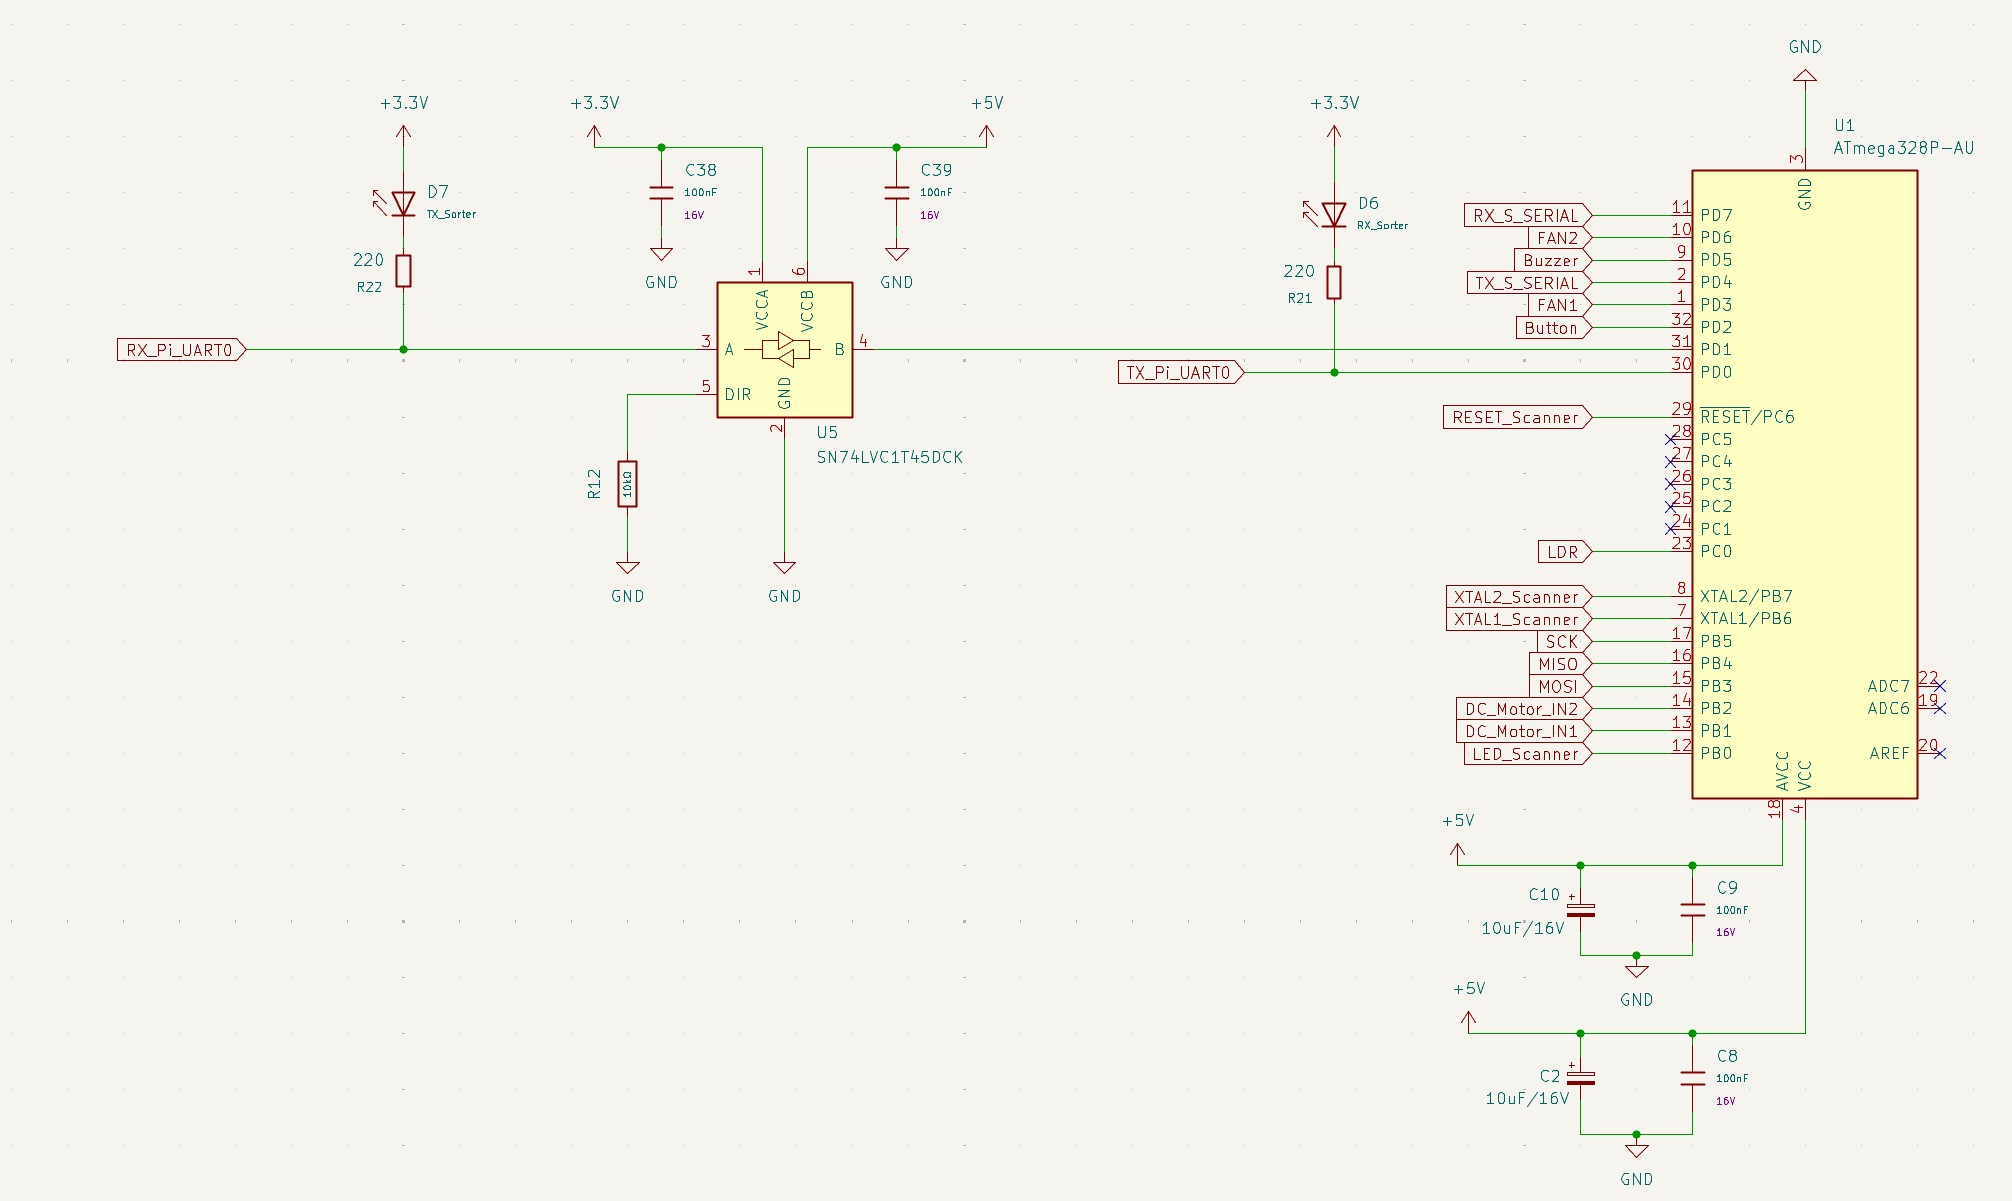Click the SN74LVC1T45DCK value text
This screenshot has width=2012, height=1201.
889,457
